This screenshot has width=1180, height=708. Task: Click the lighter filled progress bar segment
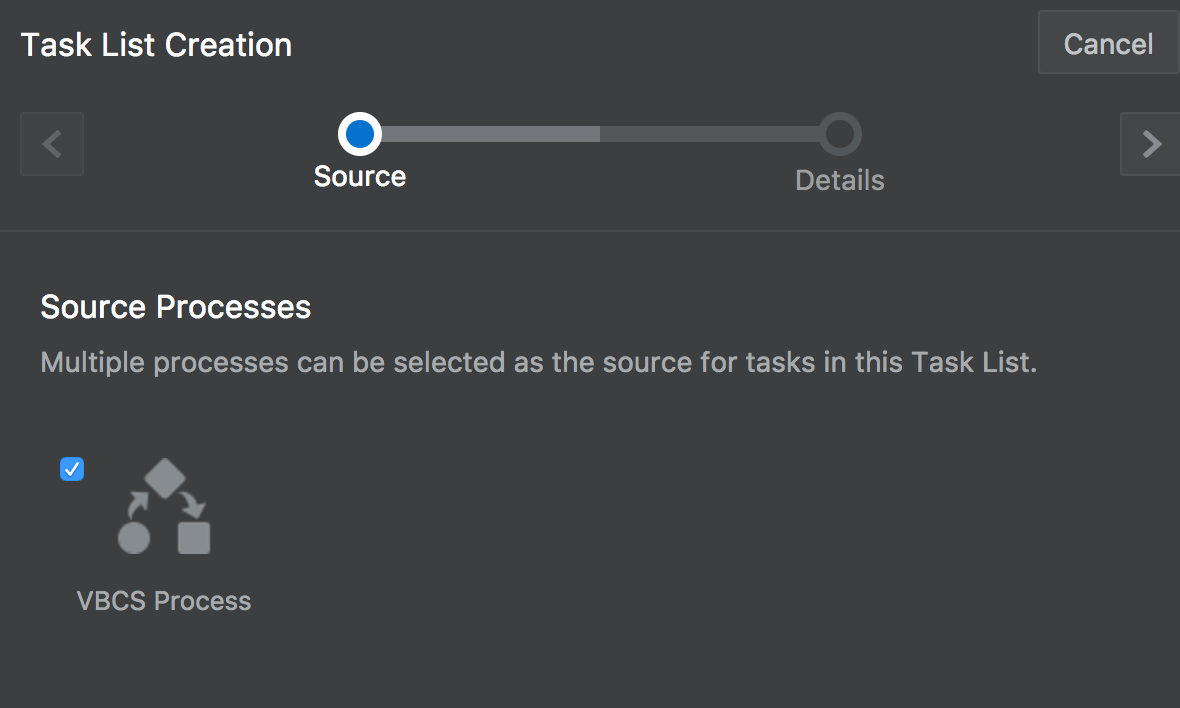tap(491, 134)
